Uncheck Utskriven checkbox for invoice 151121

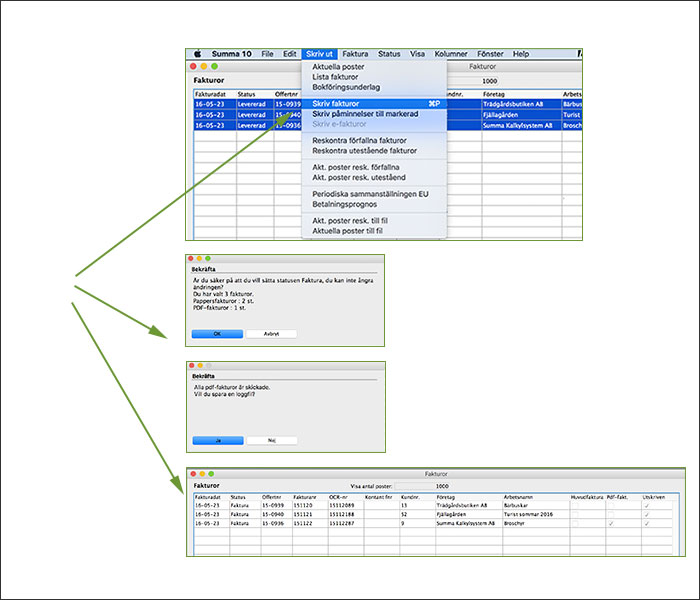pyautogui.click(x=646, y=515)
